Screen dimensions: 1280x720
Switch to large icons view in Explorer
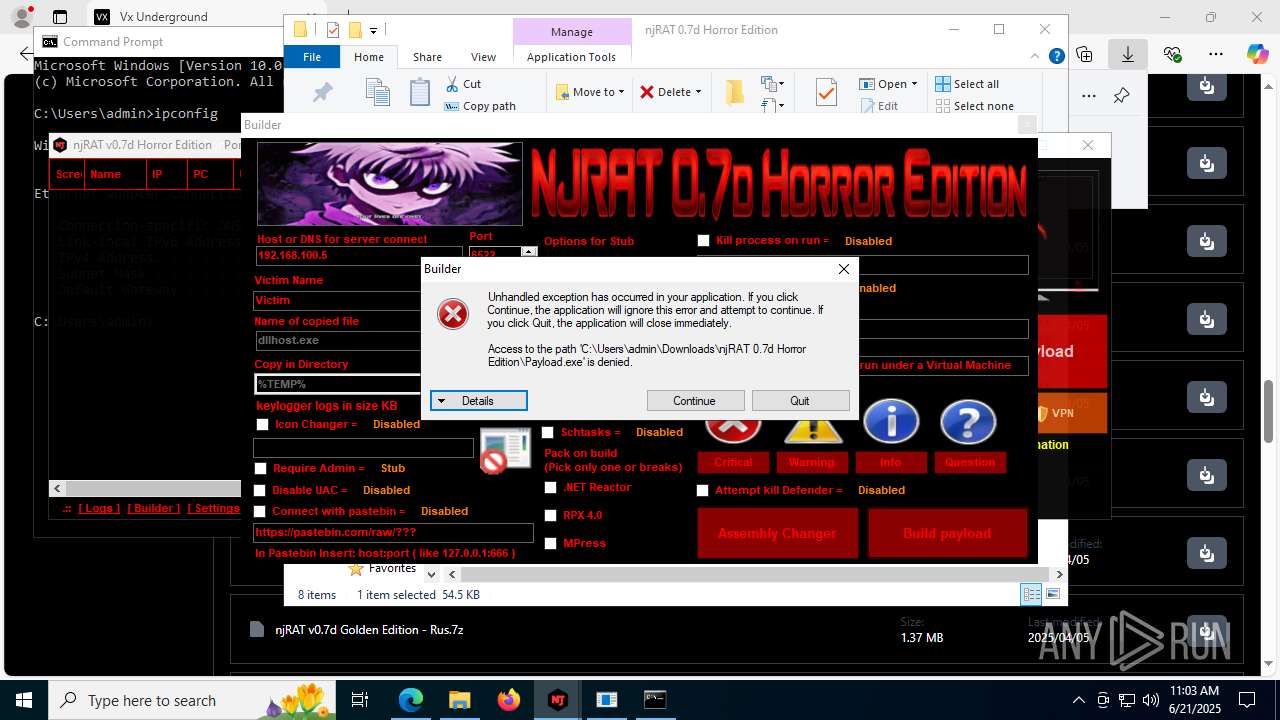click(x=1052, y=594)
